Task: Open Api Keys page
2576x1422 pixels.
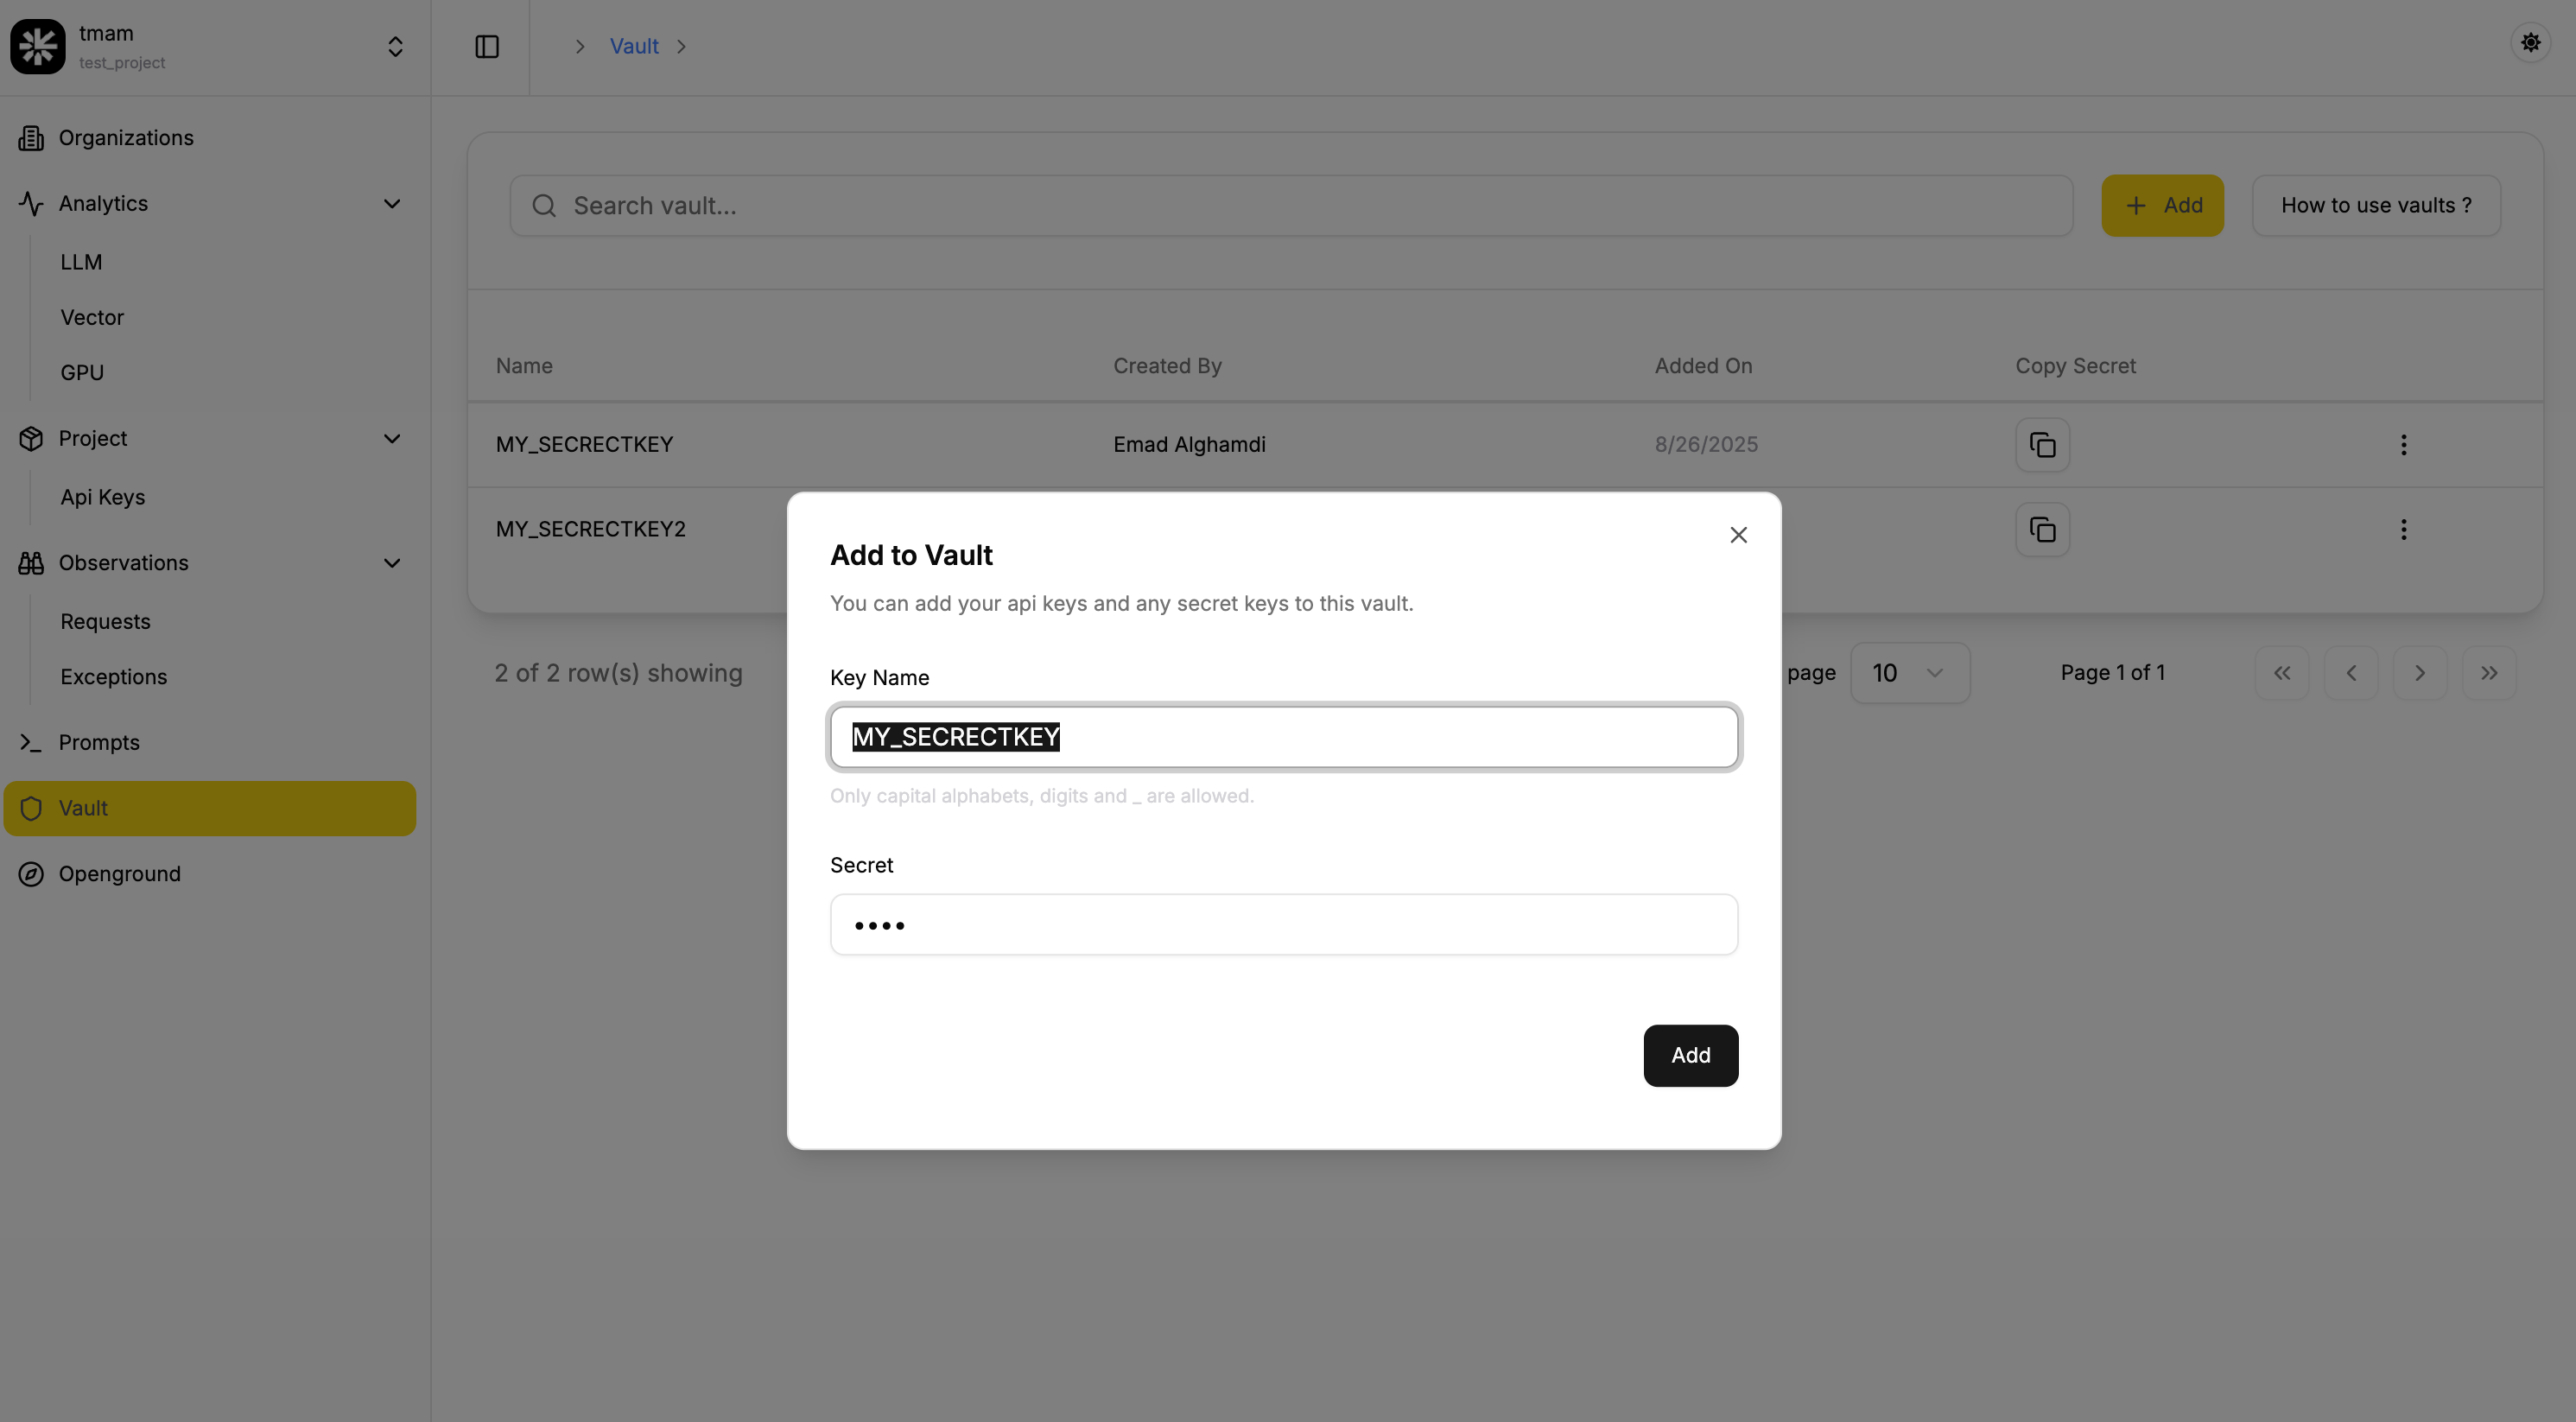Action: 103,497
